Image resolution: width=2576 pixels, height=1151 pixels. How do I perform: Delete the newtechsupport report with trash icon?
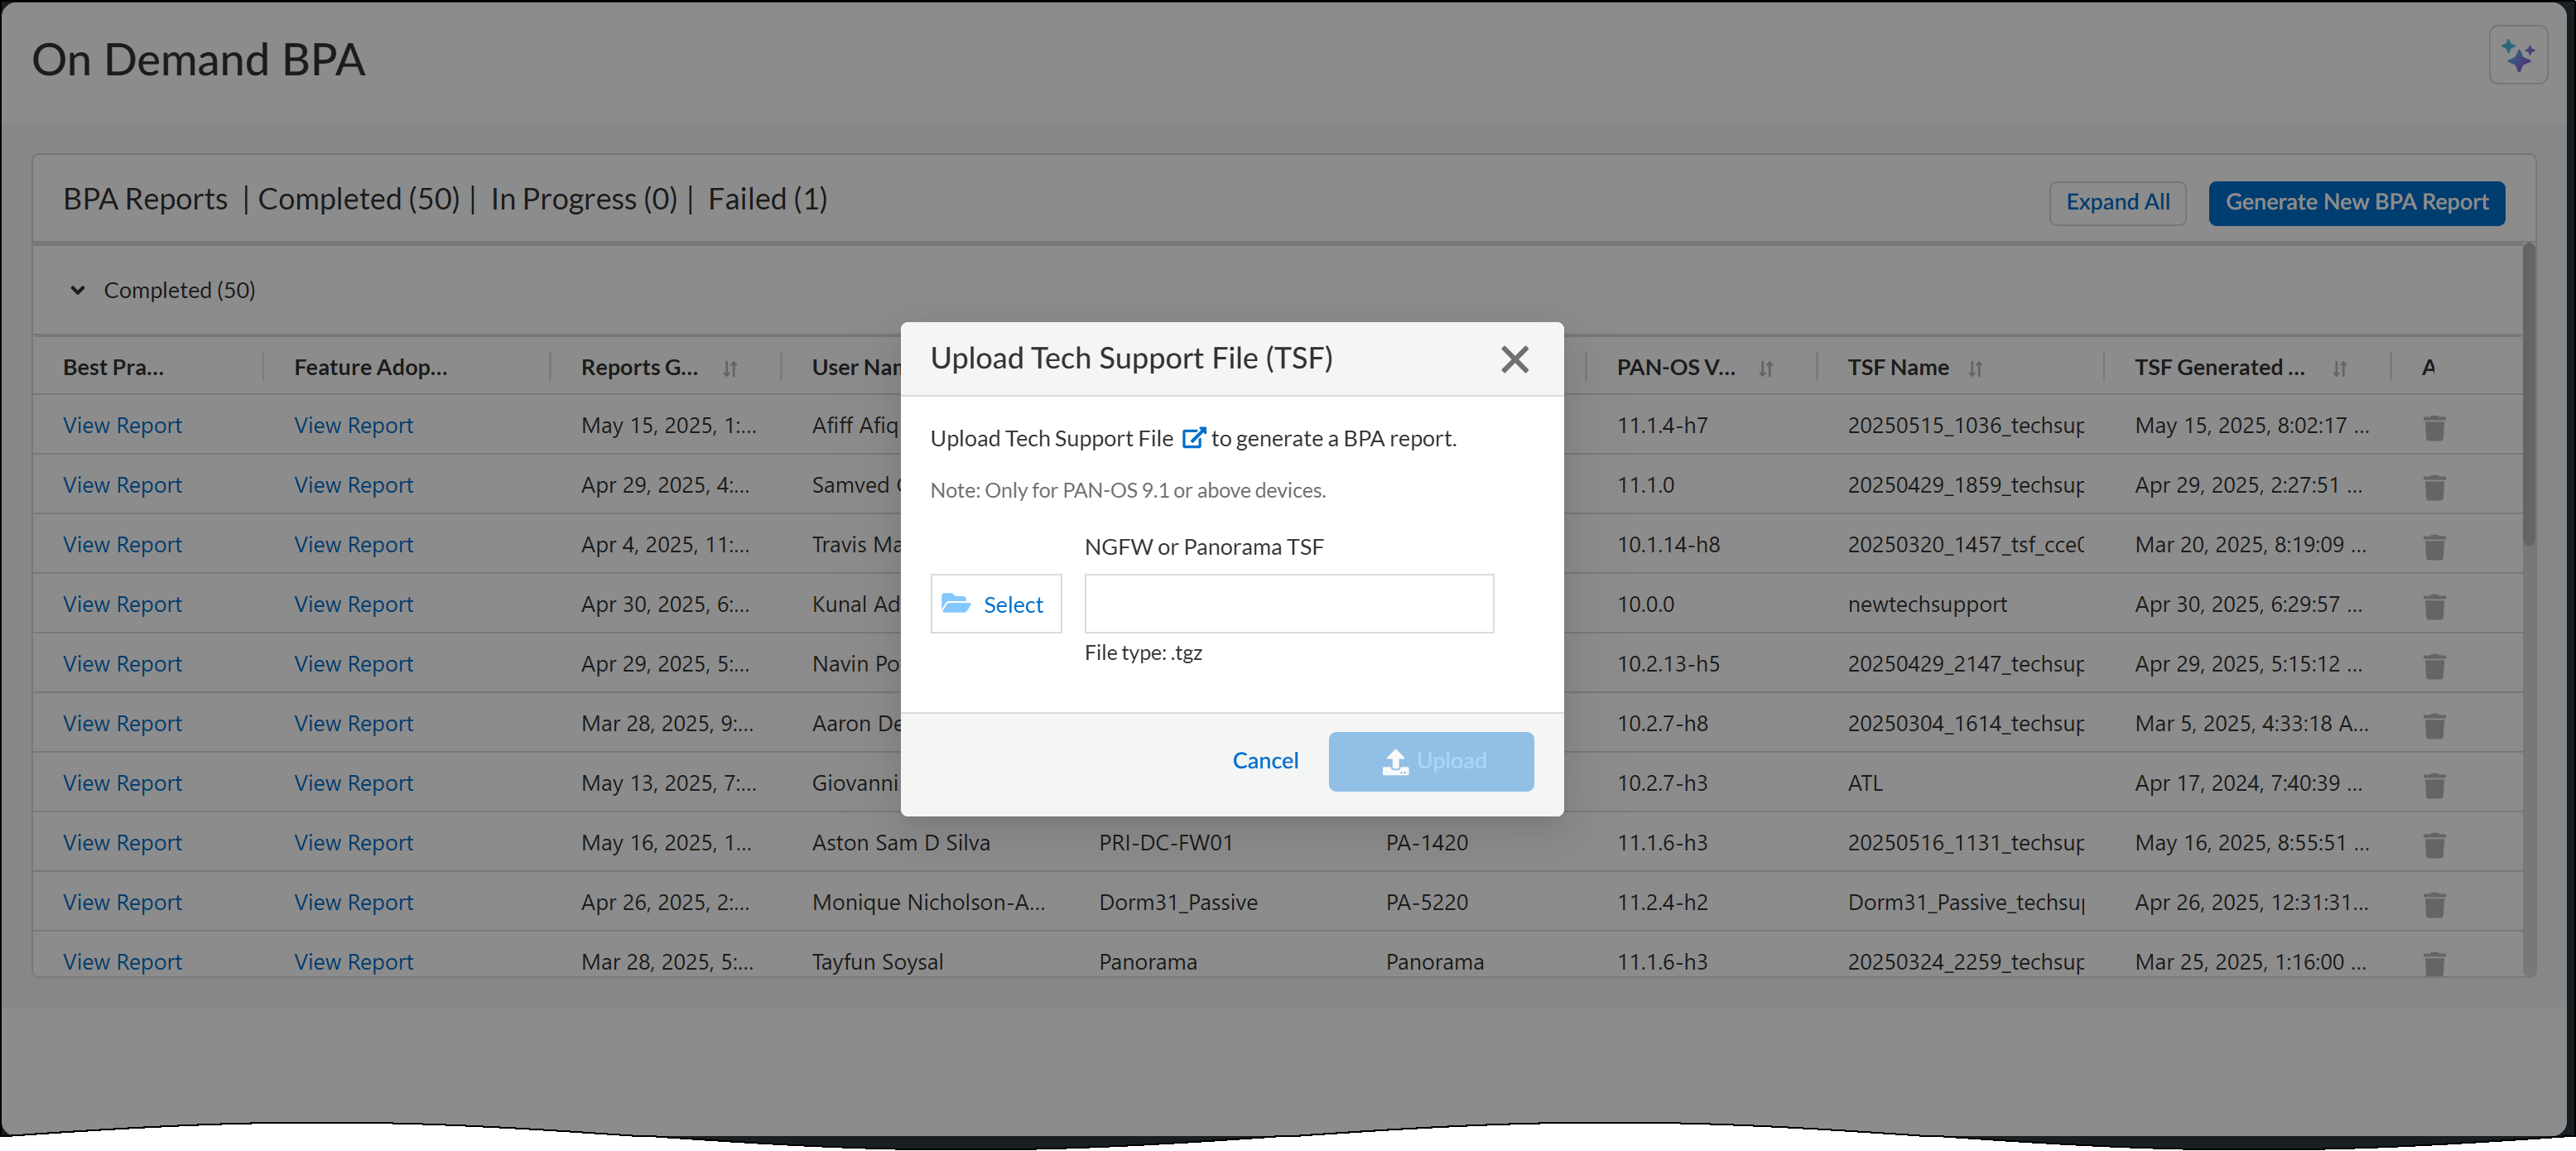point(2434,607)
